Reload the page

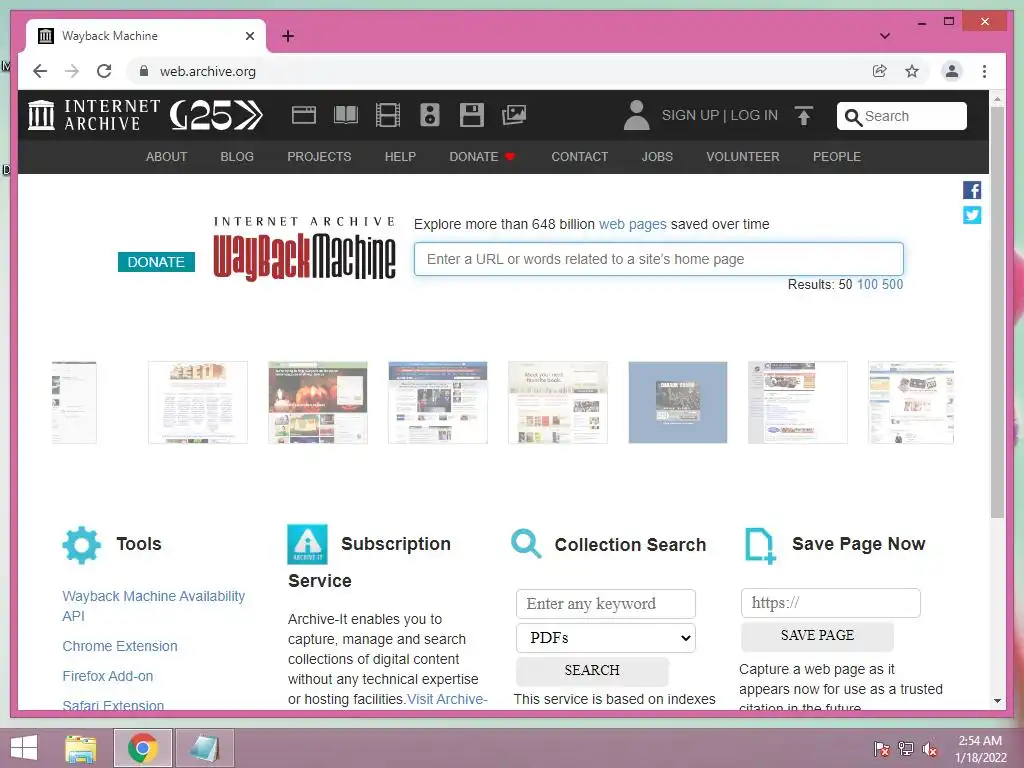click(x=104, y=71)
